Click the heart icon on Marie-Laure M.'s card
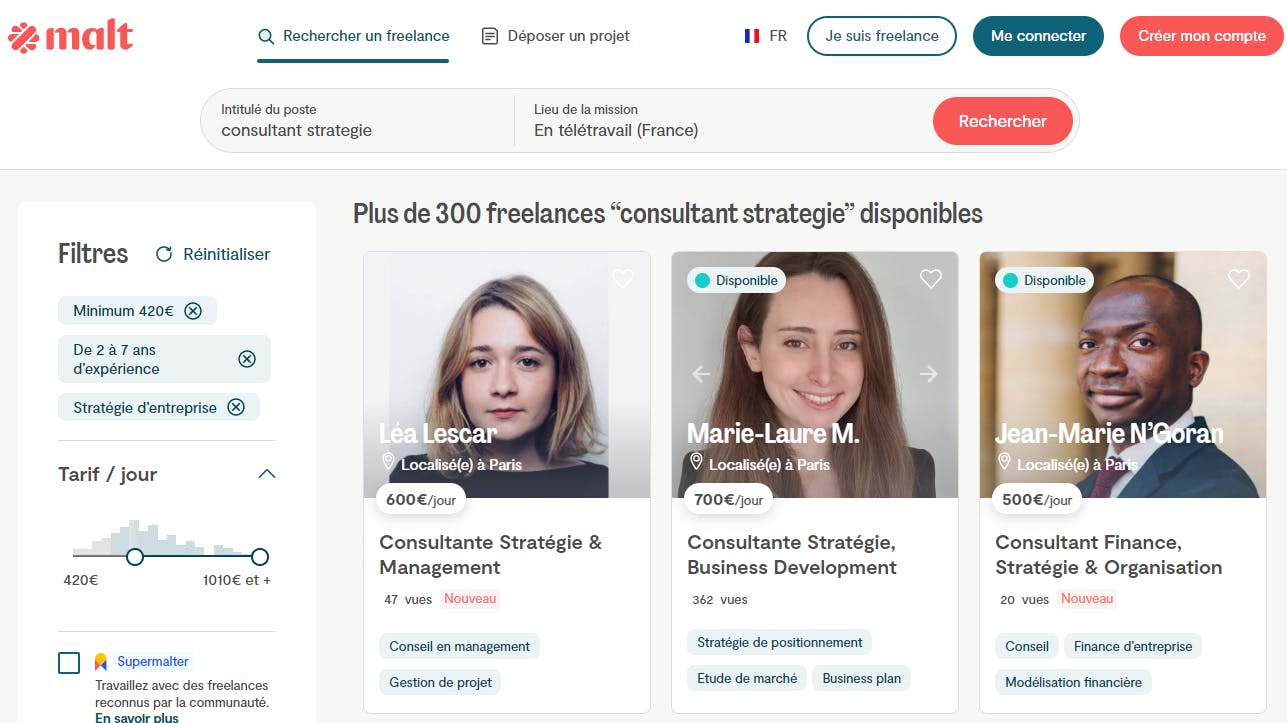 point(930,278)
